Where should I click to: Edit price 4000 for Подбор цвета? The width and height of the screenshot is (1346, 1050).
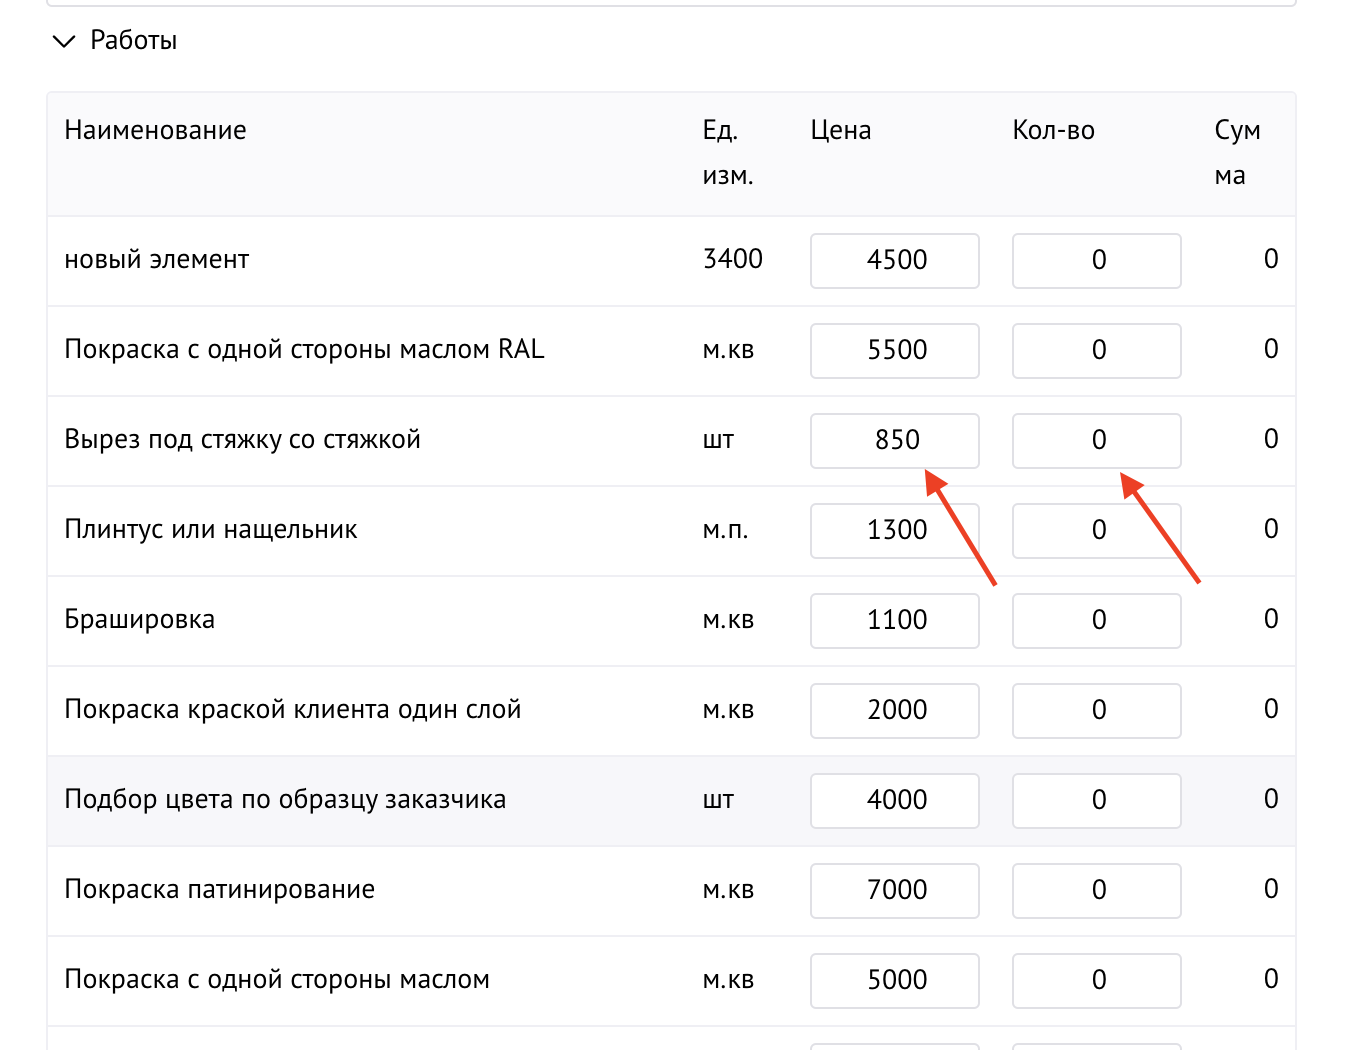click(894, 800)
